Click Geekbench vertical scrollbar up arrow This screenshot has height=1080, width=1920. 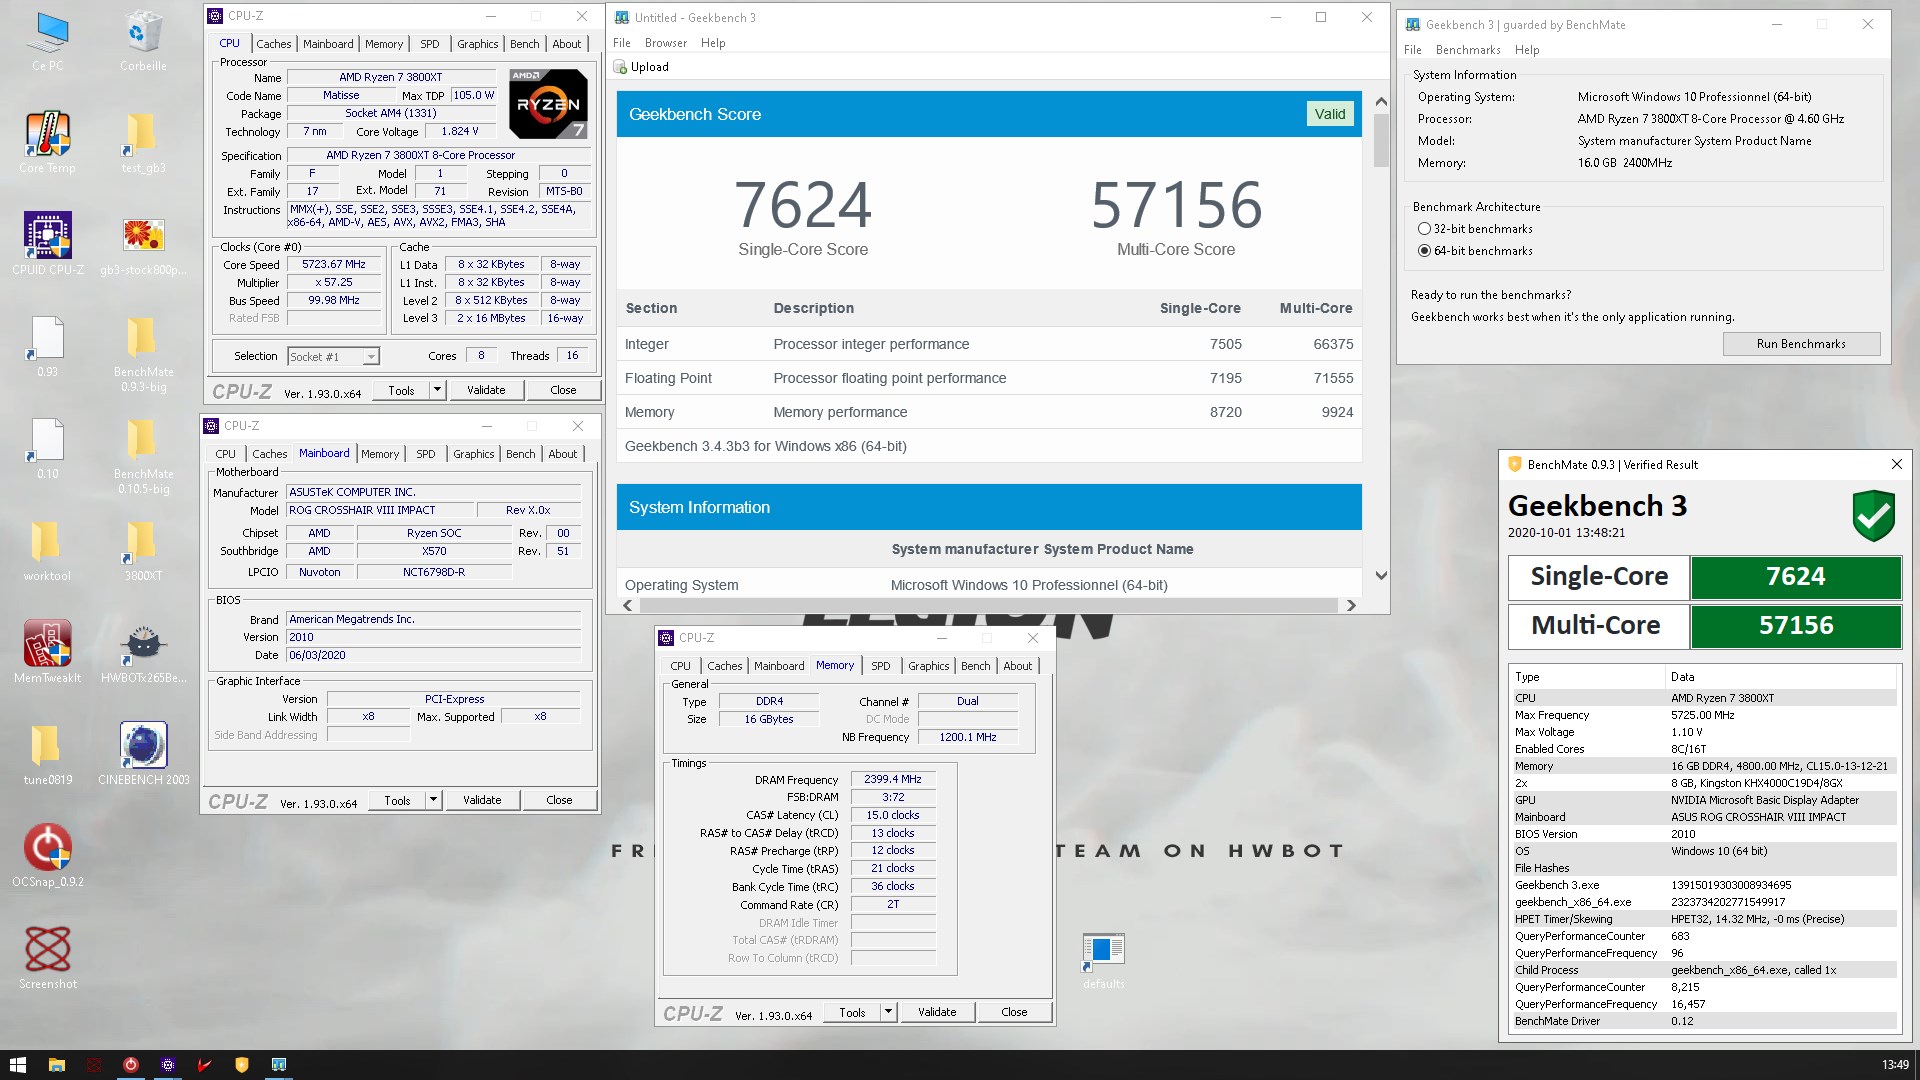pyautogui.click(x=1381, y=102)
